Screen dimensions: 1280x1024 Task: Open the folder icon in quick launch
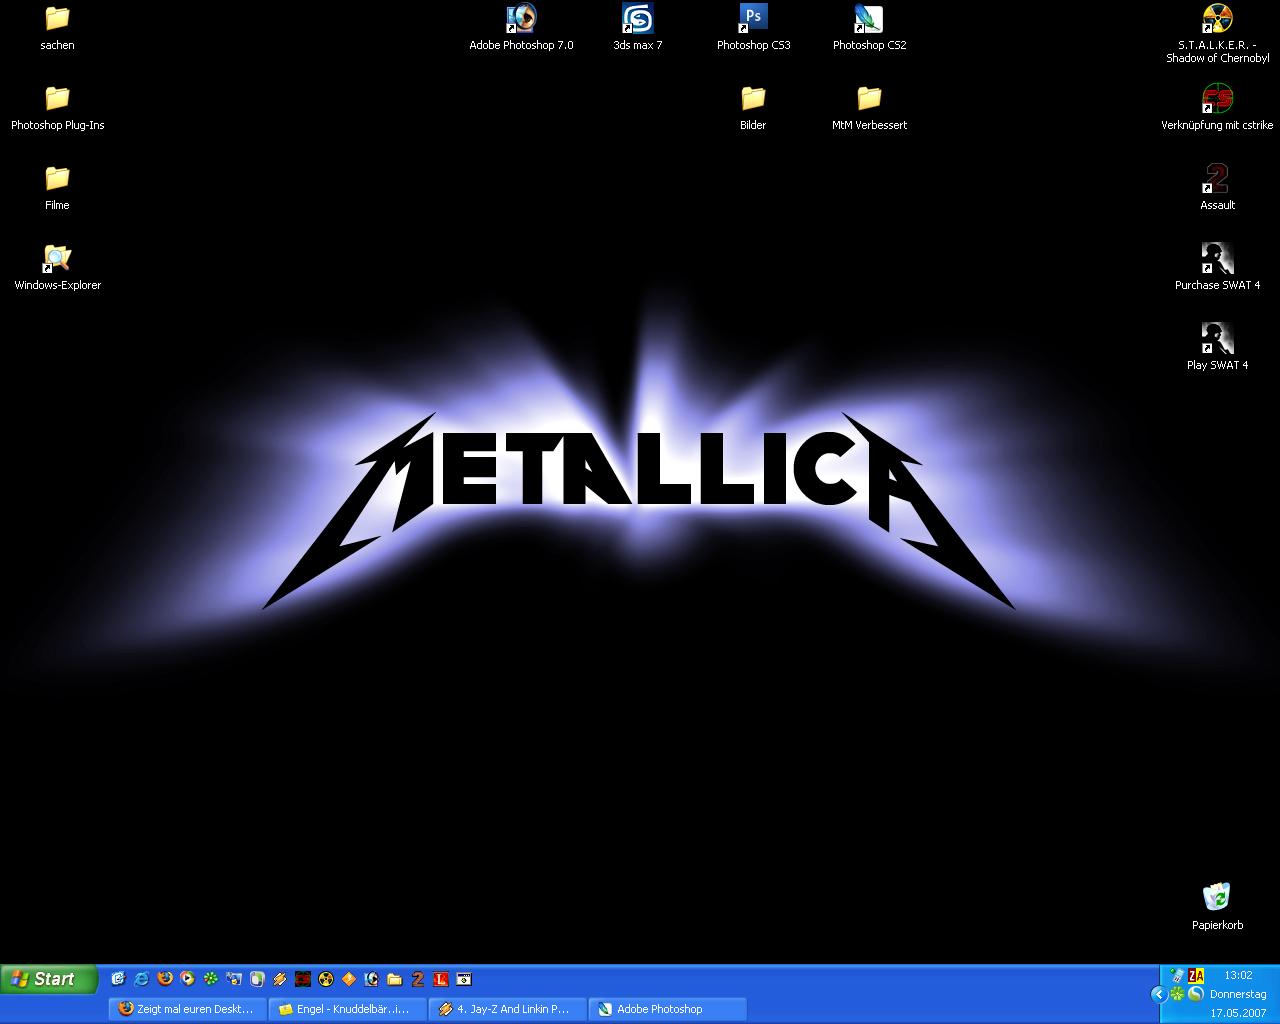[x=394, y=979]
